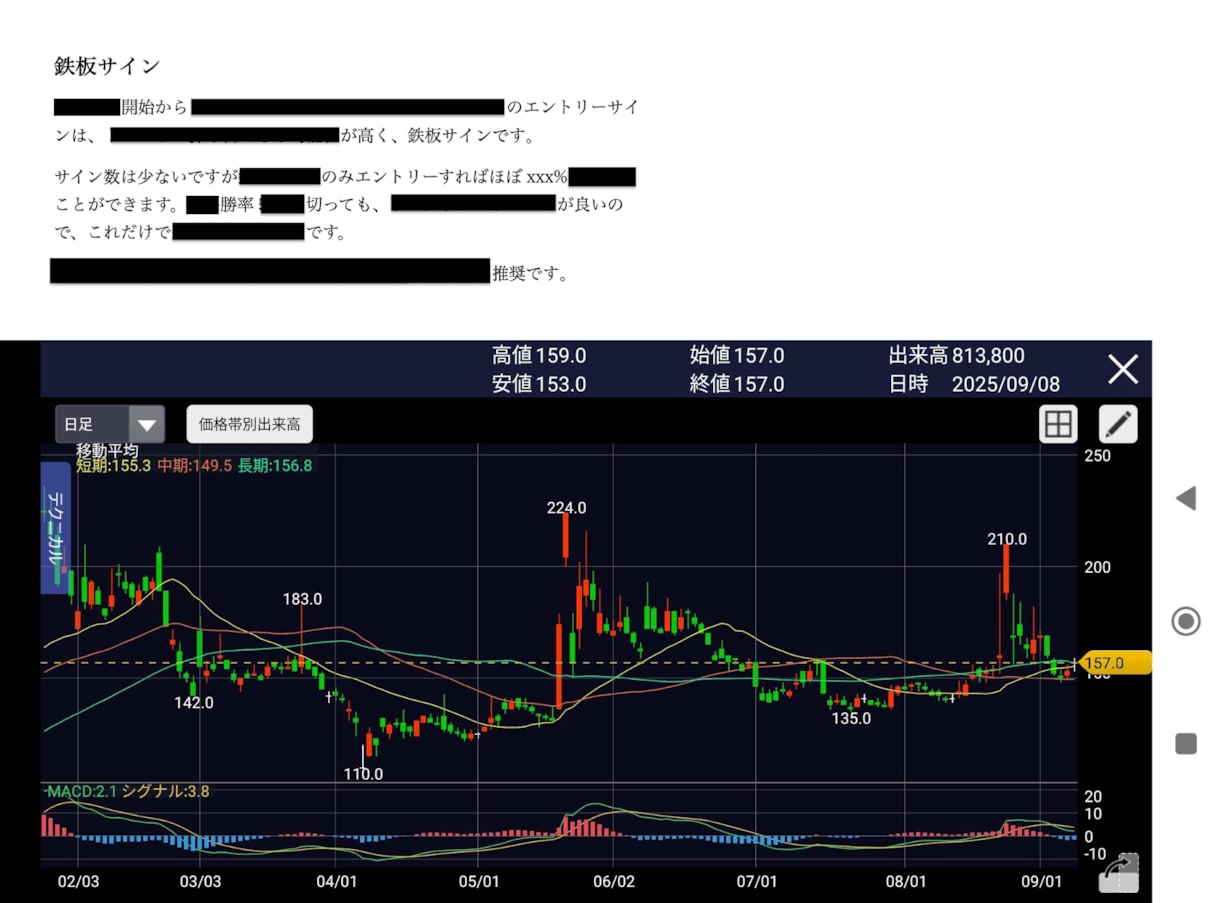
Task: Click the 08/01 date axis label
Action: click(x=904, y=882)
